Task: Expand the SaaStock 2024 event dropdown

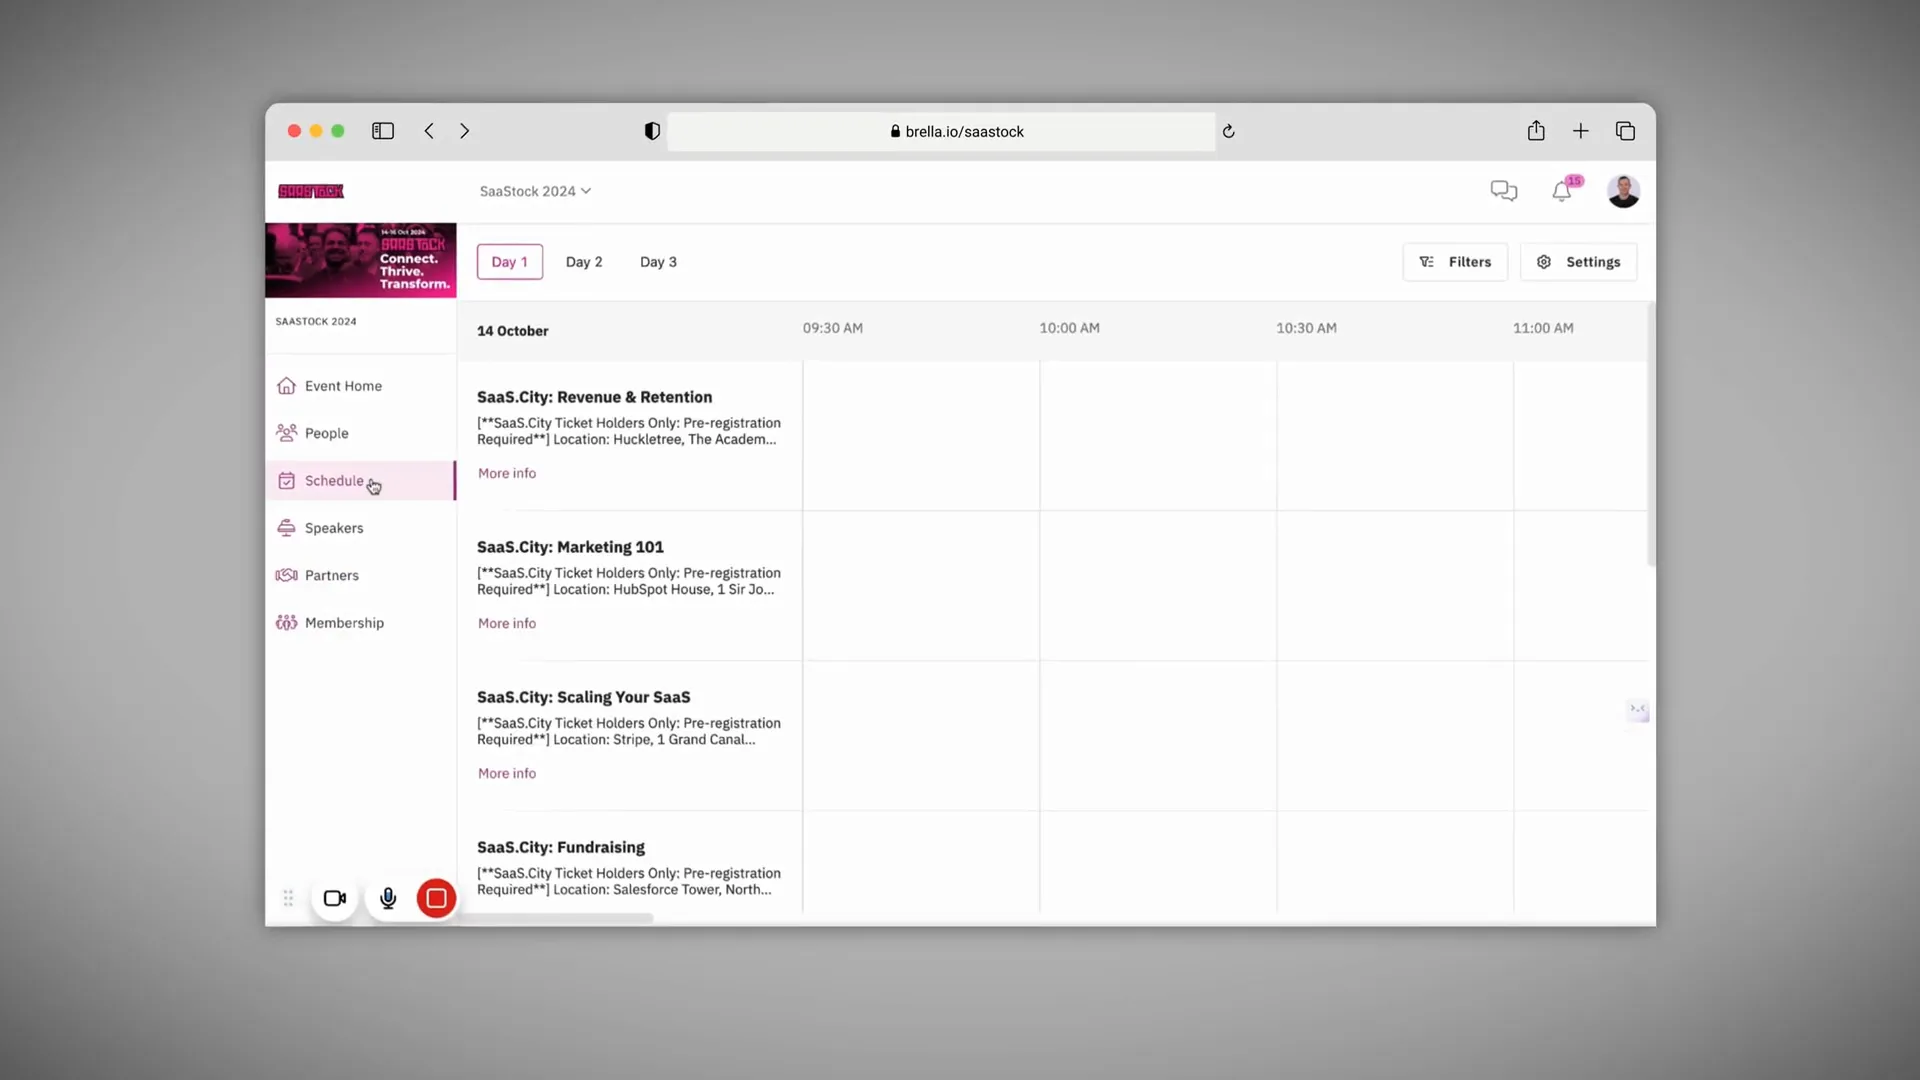Action: point(535,191)
